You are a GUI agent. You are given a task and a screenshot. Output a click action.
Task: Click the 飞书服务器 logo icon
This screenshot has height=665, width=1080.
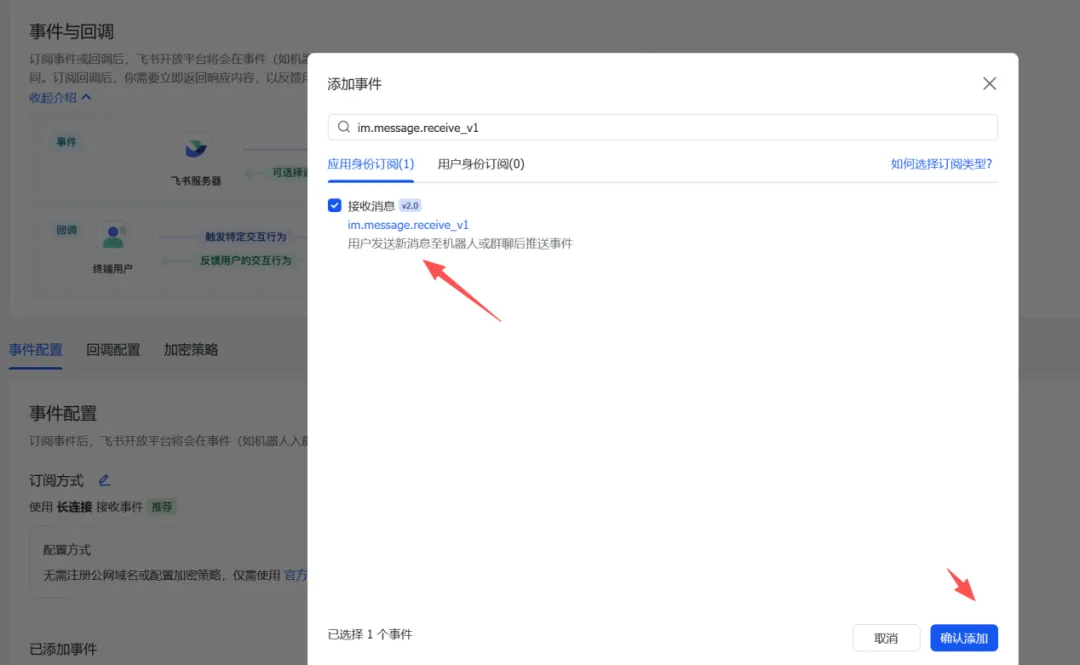click(x=196, y=148)
